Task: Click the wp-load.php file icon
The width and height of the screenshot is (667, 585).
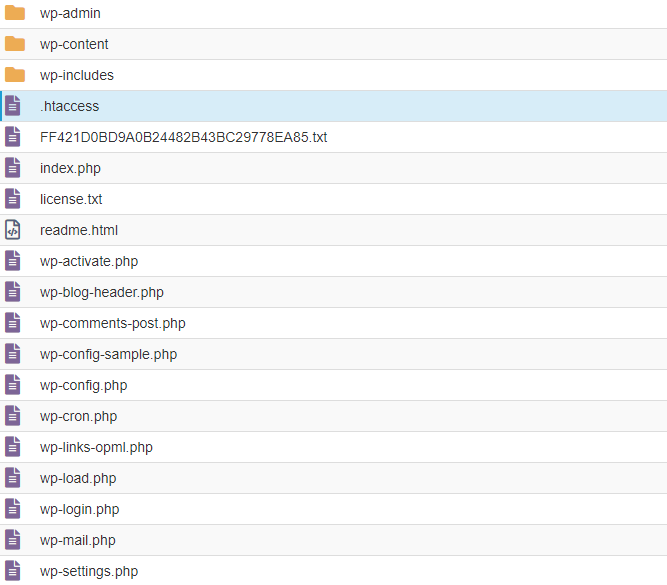Action: click(13, 478)
